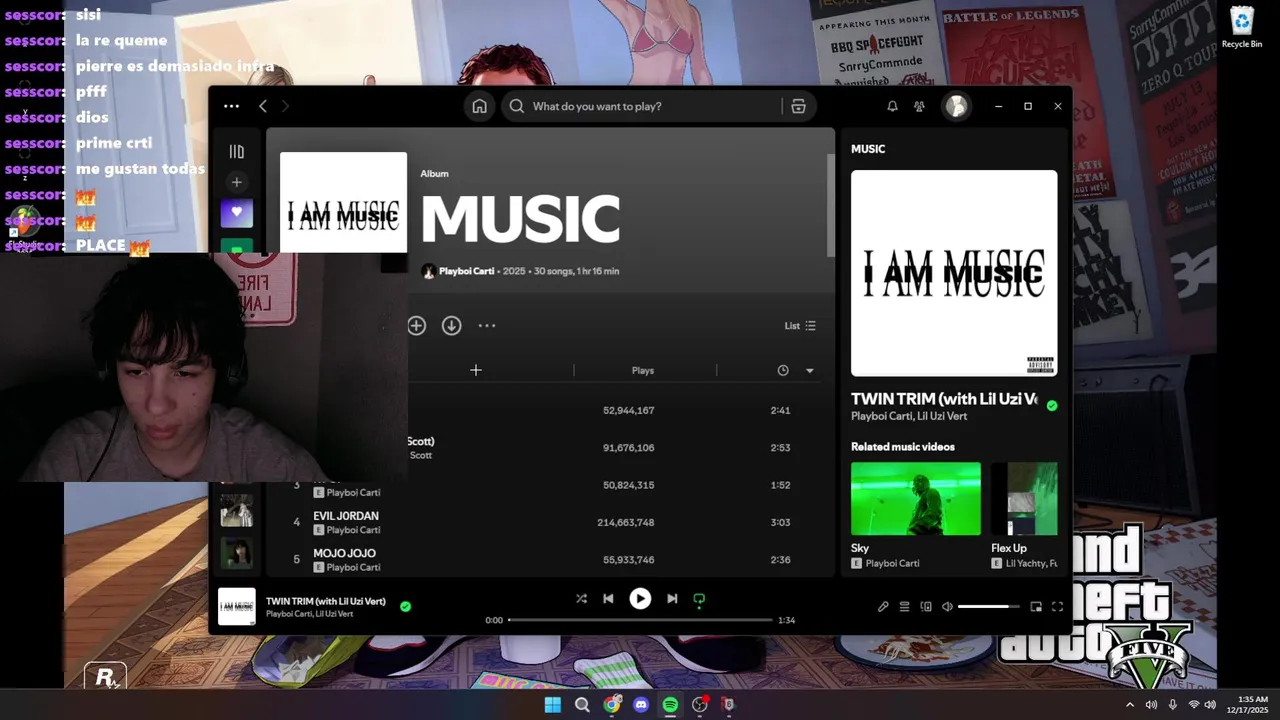The image size is (1280, 720).
Task: Show hidden system tray icons
Action: [1130, 705]
